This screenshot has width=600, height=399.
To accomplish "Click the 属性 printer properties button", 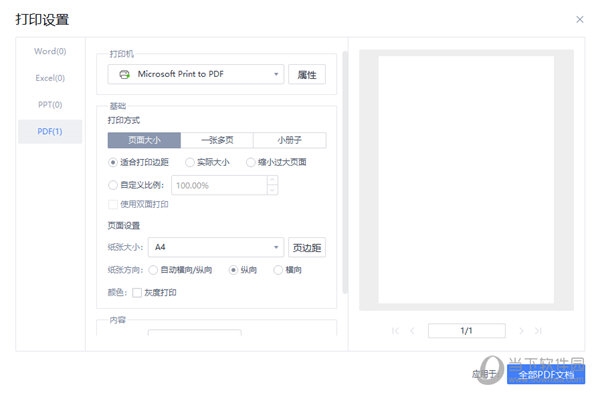I will click(307, 74).
